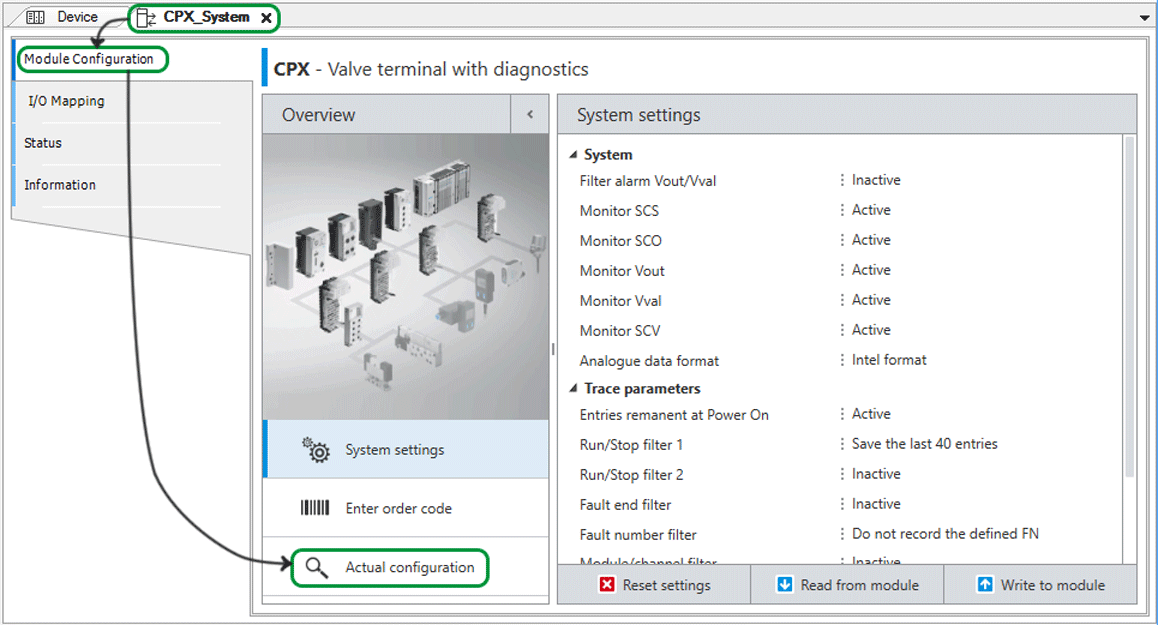1158x625 pixels.
Task: Click the System settings gear icon
Action: 315,449
